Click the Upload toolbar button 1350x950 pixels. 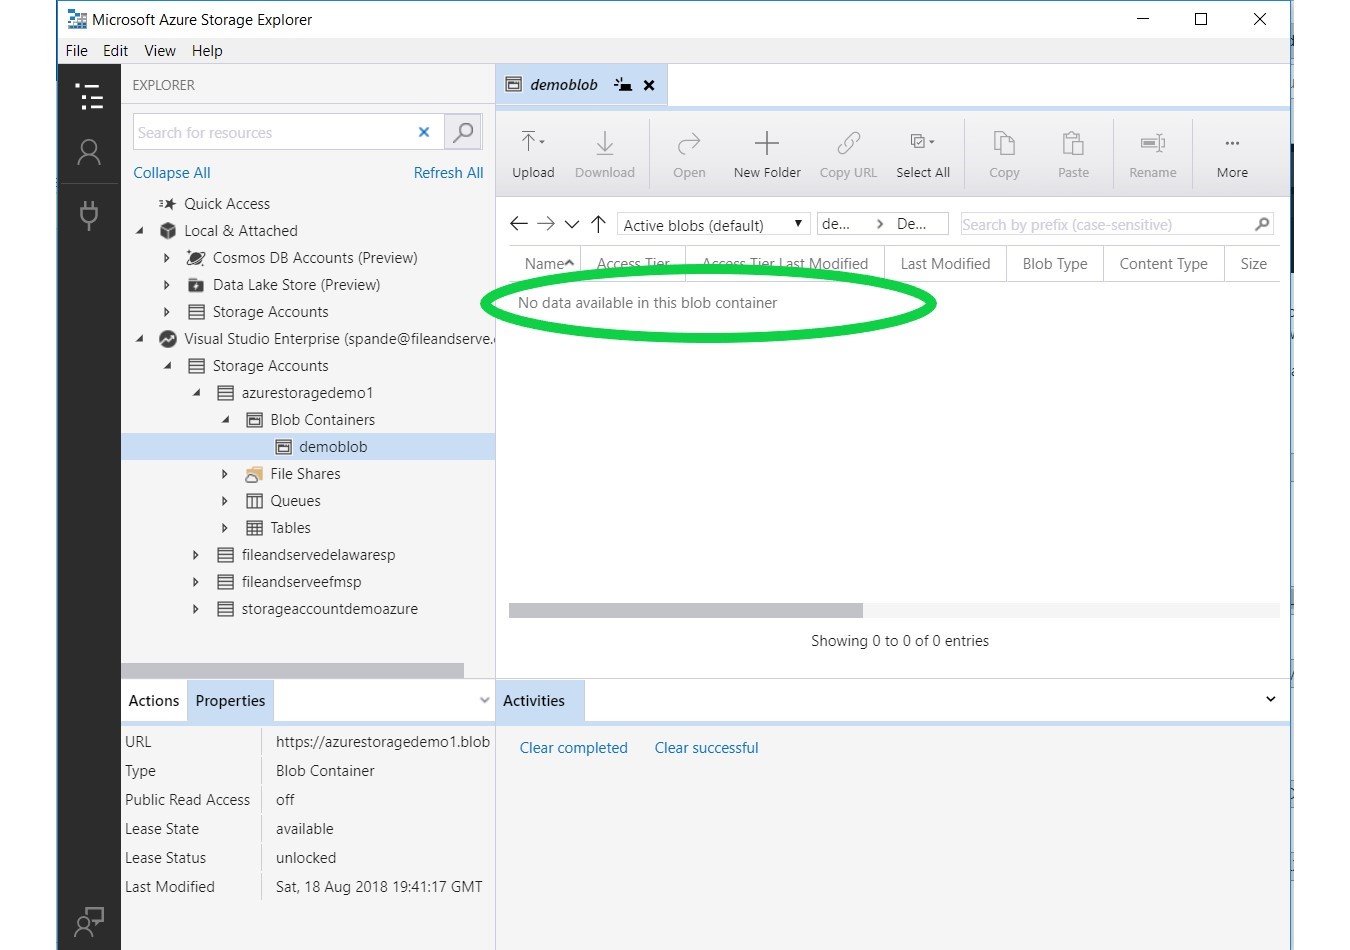[533, 155]
